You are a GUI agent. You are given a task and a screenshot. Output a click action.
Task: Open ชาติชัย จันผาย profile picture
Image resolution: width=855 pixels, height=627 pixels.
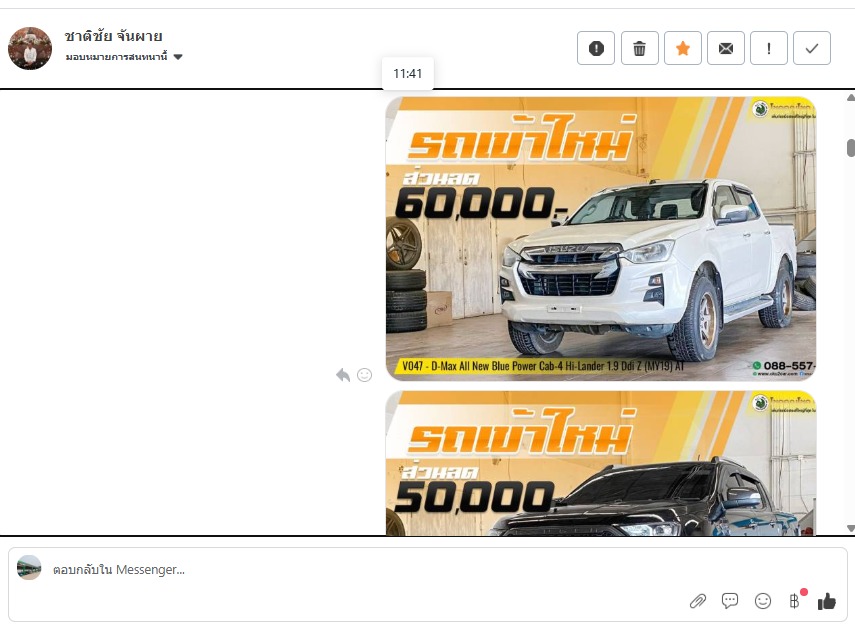(x=30, y=49)
